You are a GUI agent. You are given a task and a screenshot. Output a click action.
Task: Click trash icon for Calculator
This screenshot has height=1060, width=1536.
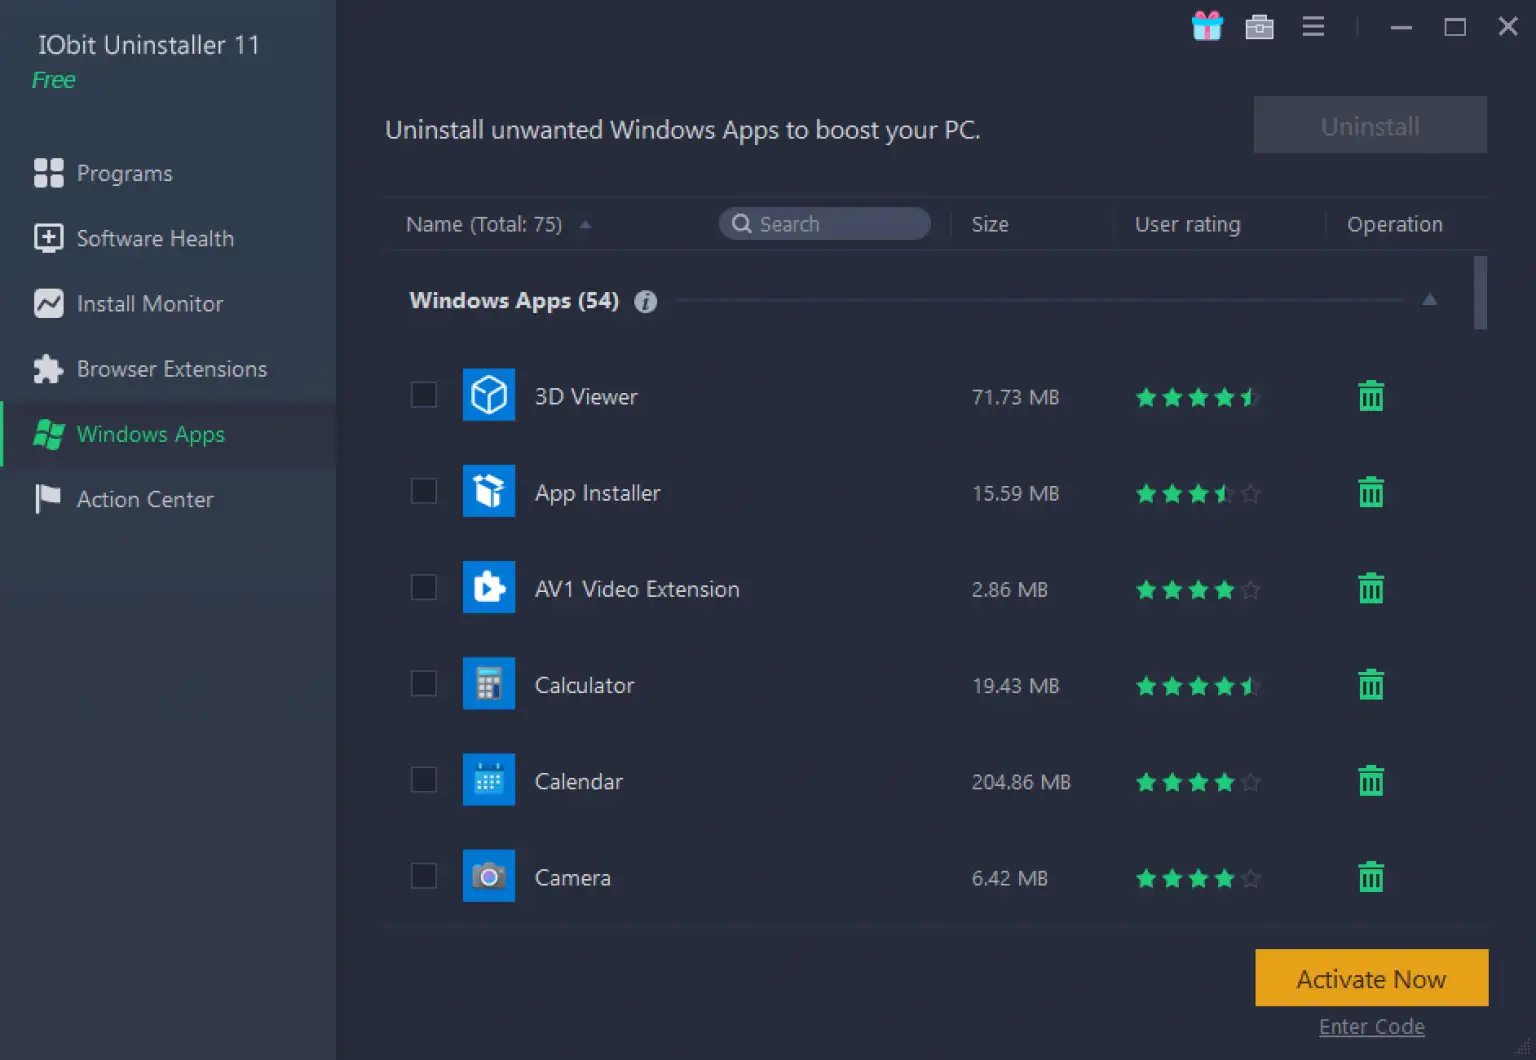click(x=1371, y=684)
